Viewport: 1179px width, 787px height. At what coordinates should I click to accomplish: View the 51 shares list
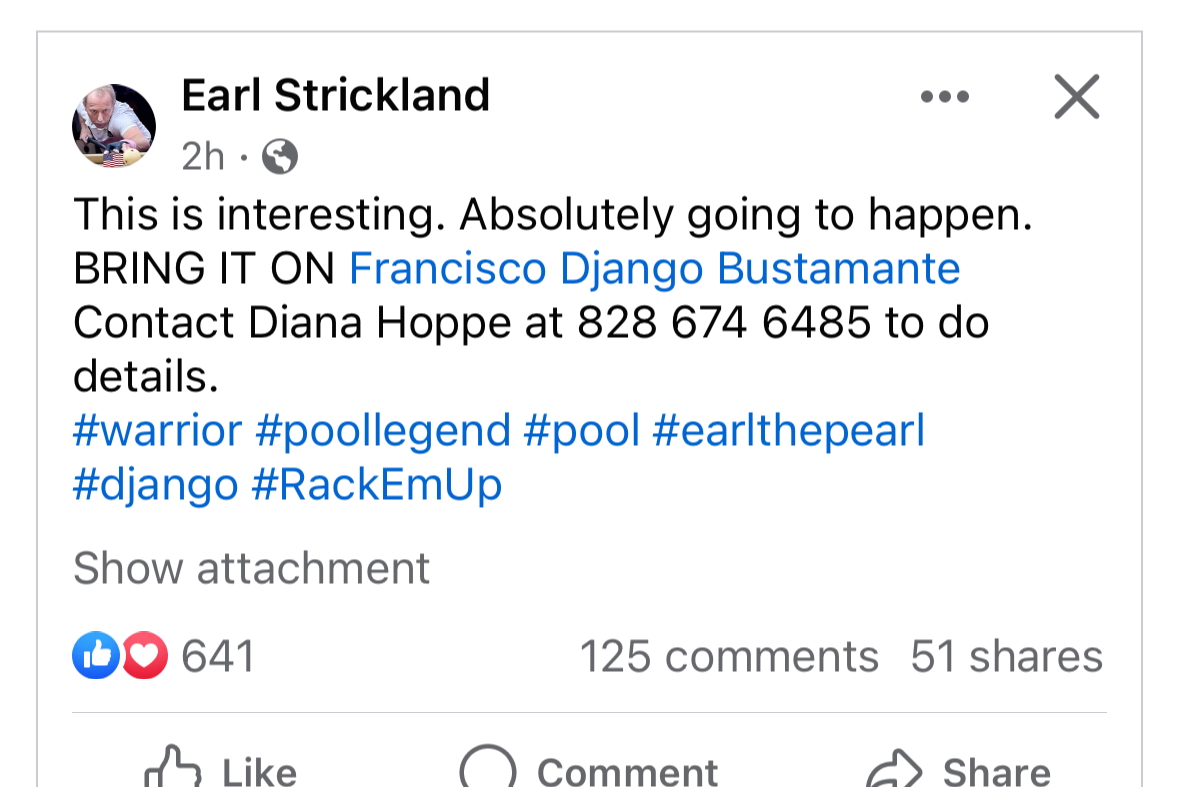coord(1006,657)
